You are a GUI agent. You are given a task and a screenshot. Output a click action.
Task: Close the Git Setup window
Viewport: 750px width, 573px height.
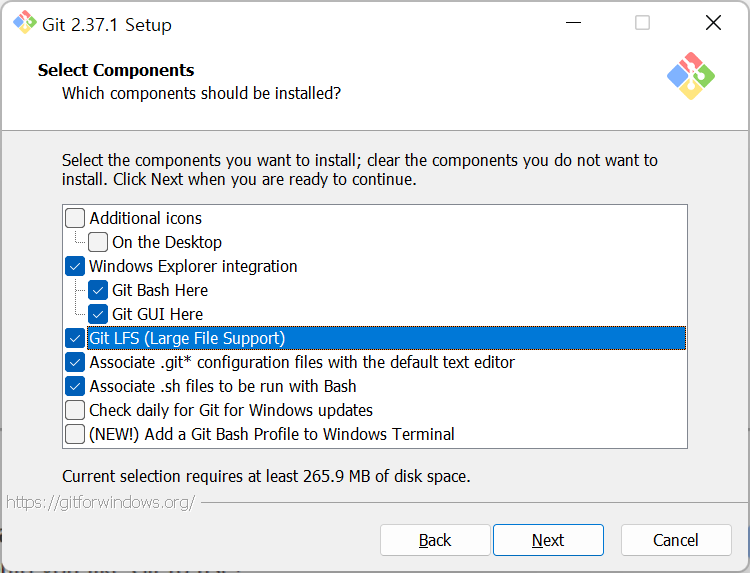point(713,22)
